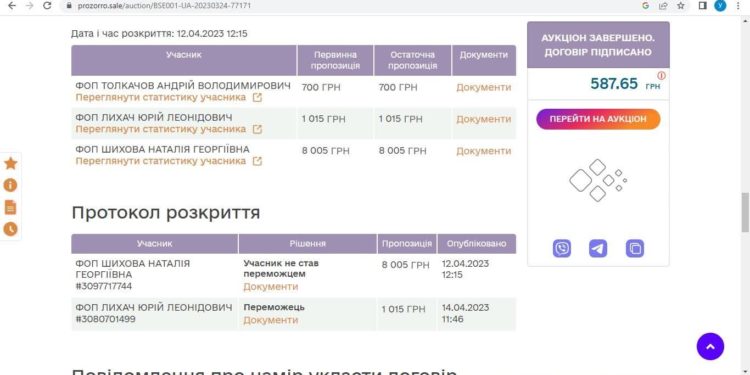
Task: Click the address bar URL prozorro.sale
Action: [x=164, y=6]
